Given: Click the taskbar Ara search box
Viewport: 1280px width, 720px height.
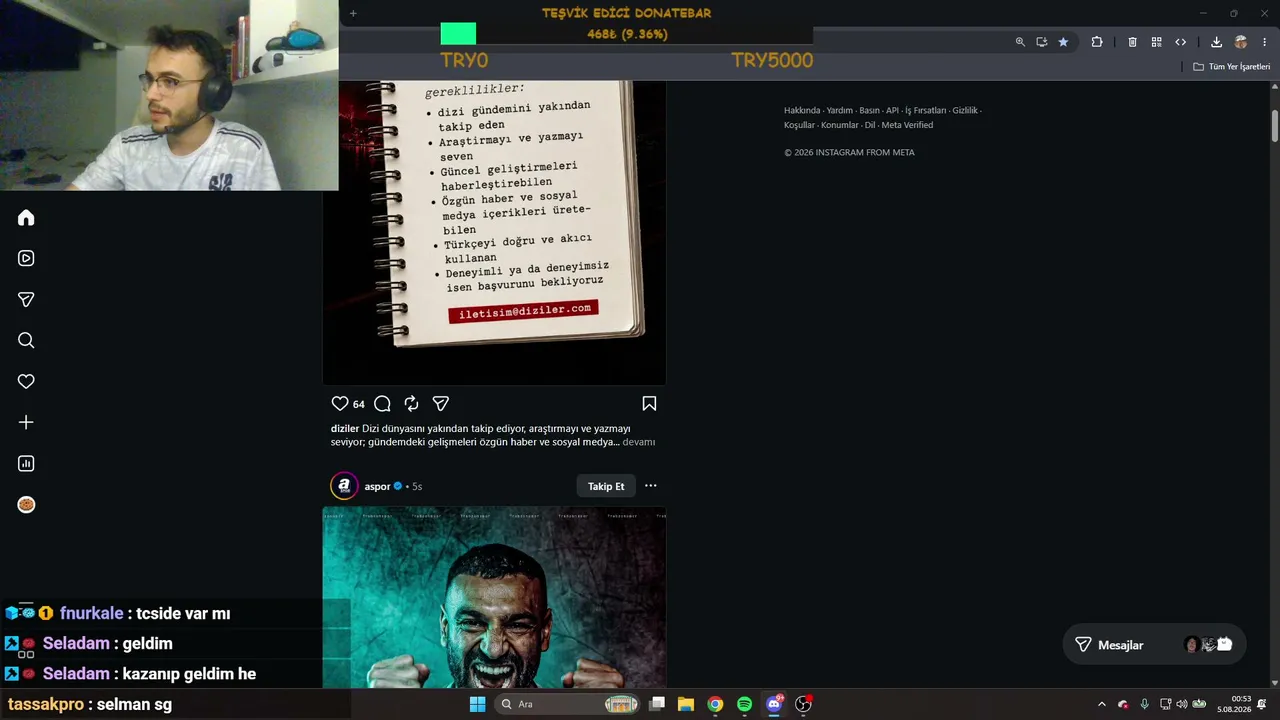Looking at the screenshot, I should click(x=569, y=704).
